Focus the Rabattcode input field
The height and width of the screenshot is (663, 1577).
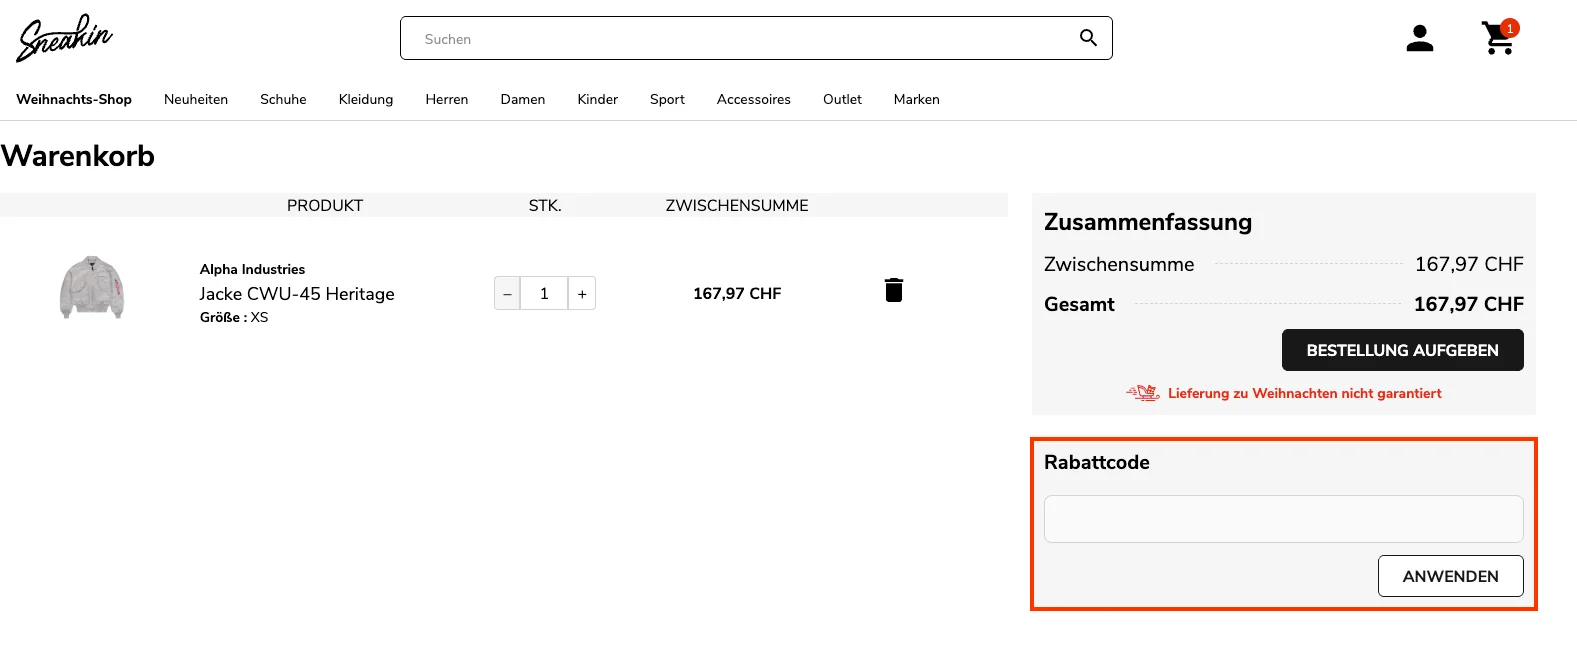pos(1283,519)
